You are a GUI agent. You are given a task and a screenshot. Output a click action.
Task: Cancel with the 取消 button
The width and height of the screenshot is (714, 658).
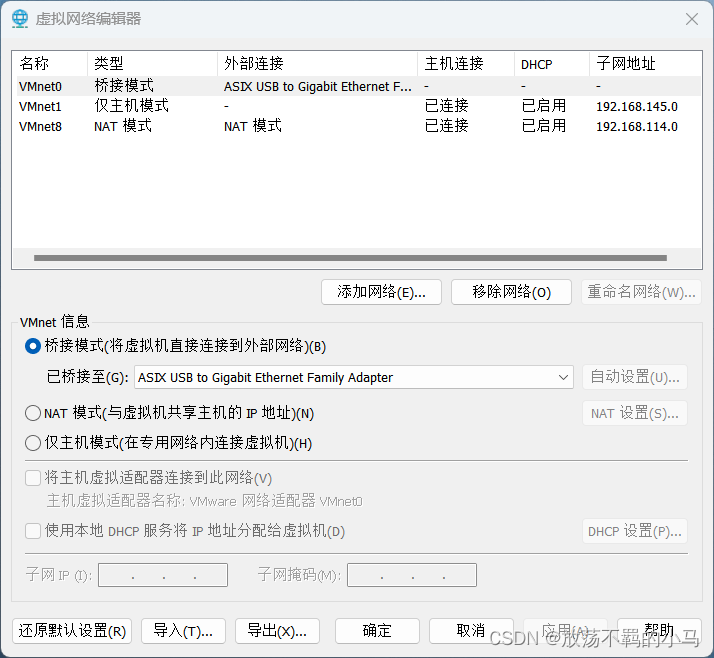(471, 631)
